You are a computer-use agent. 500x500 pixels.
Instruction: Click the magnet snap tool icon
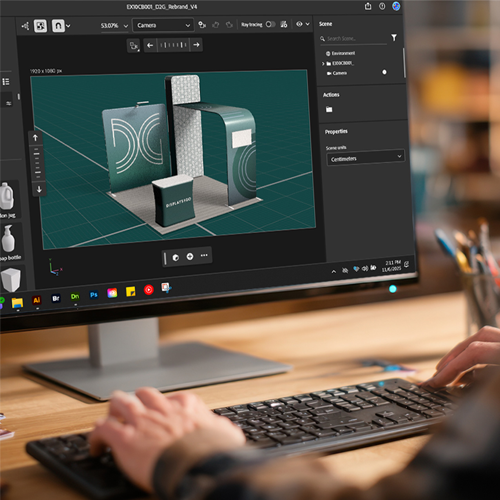point(58,26)
